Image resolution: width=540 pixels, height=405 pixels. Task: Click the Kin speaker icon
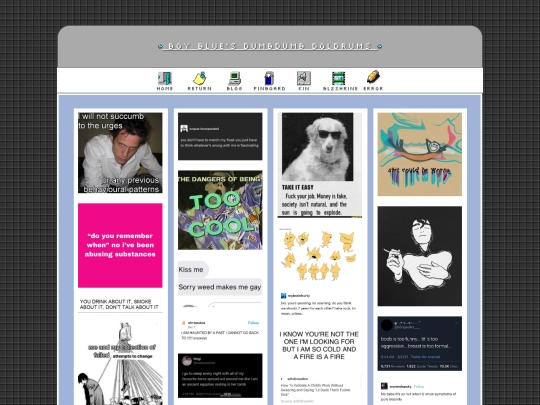304,78
